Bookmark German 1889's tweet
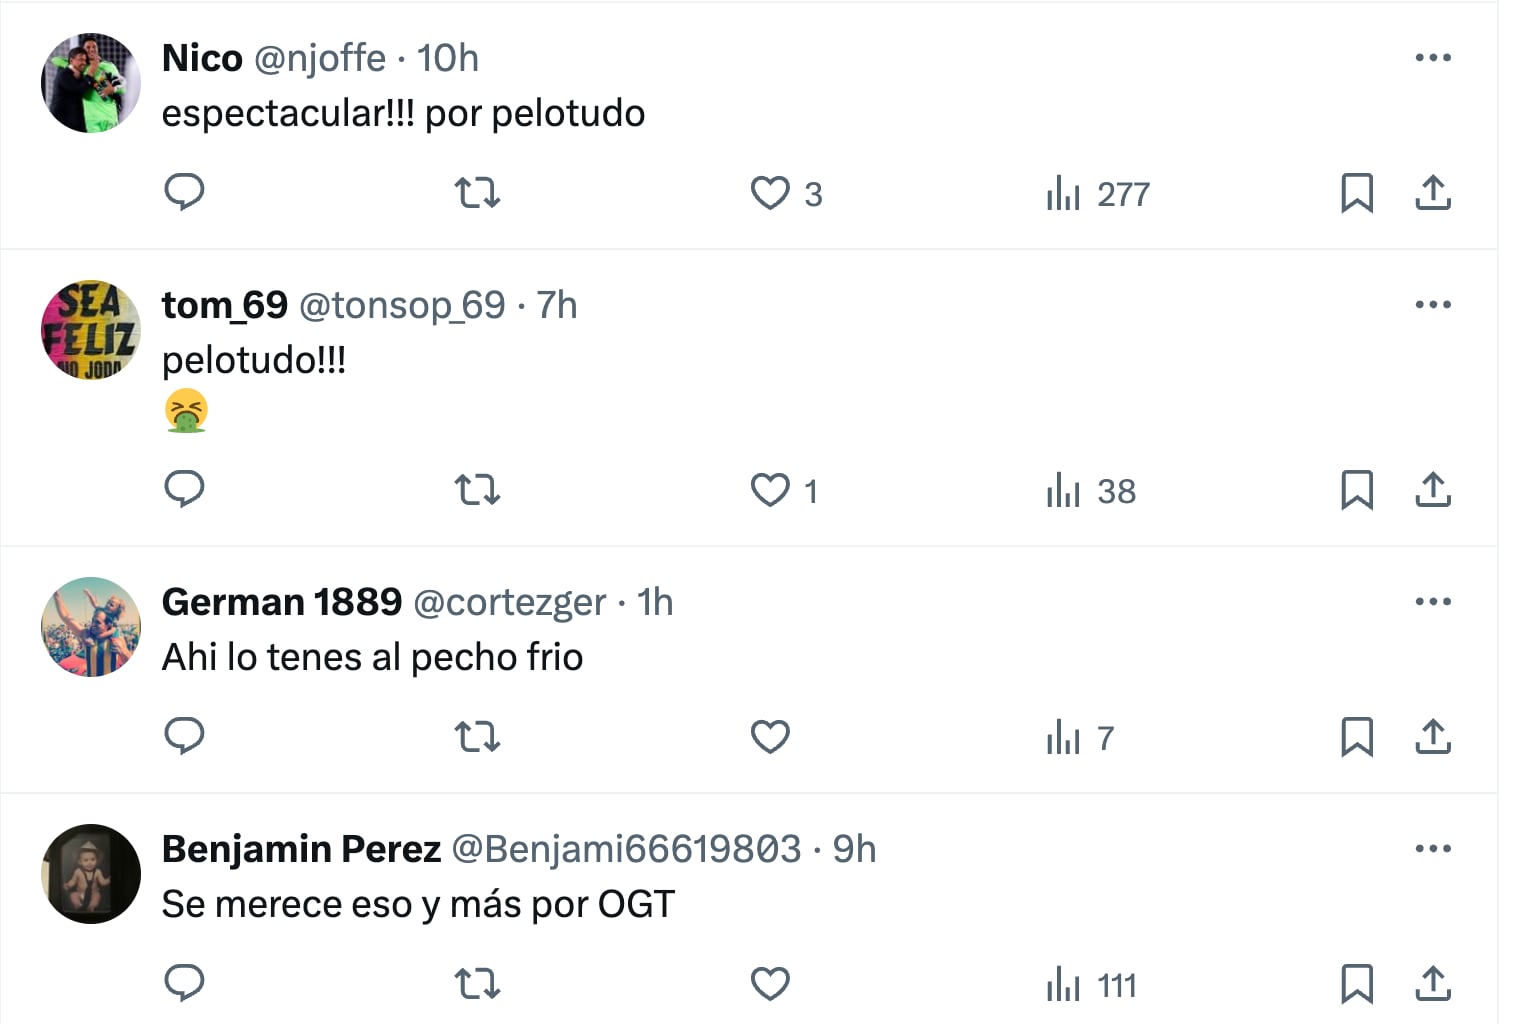The height and width of the screenshot is (1024, 1532). (x=1356, y=737)
